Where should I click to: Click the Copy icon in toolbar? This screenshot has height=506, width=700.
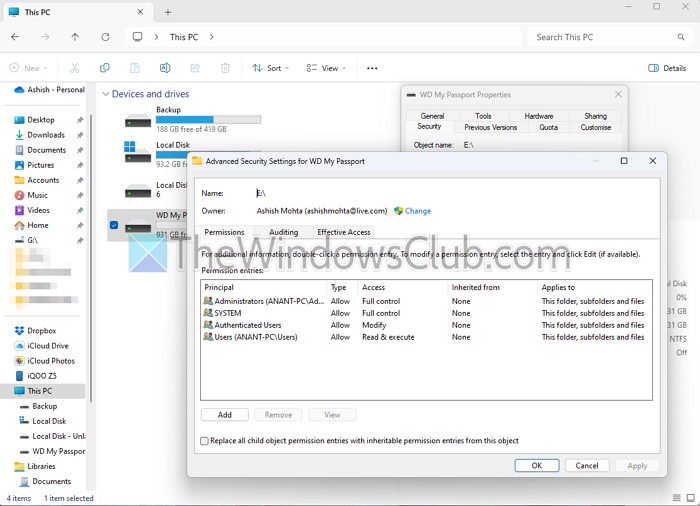point(104,68)
